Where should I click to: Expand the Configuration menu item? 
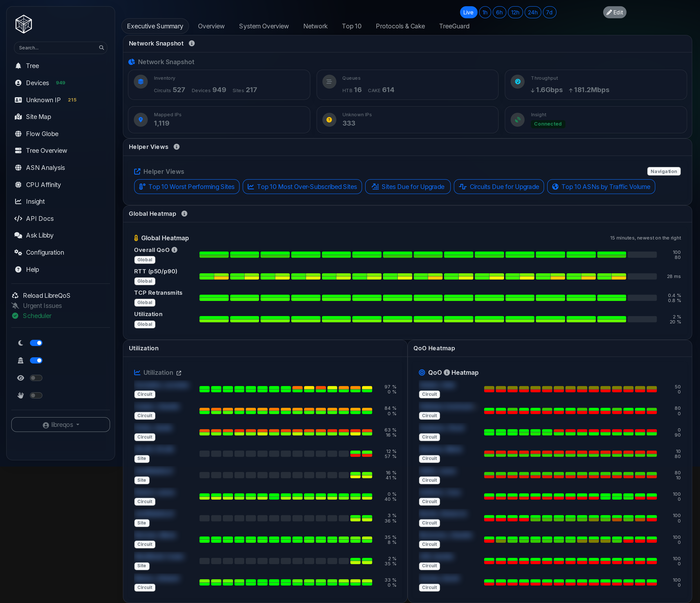click(44, 252)
